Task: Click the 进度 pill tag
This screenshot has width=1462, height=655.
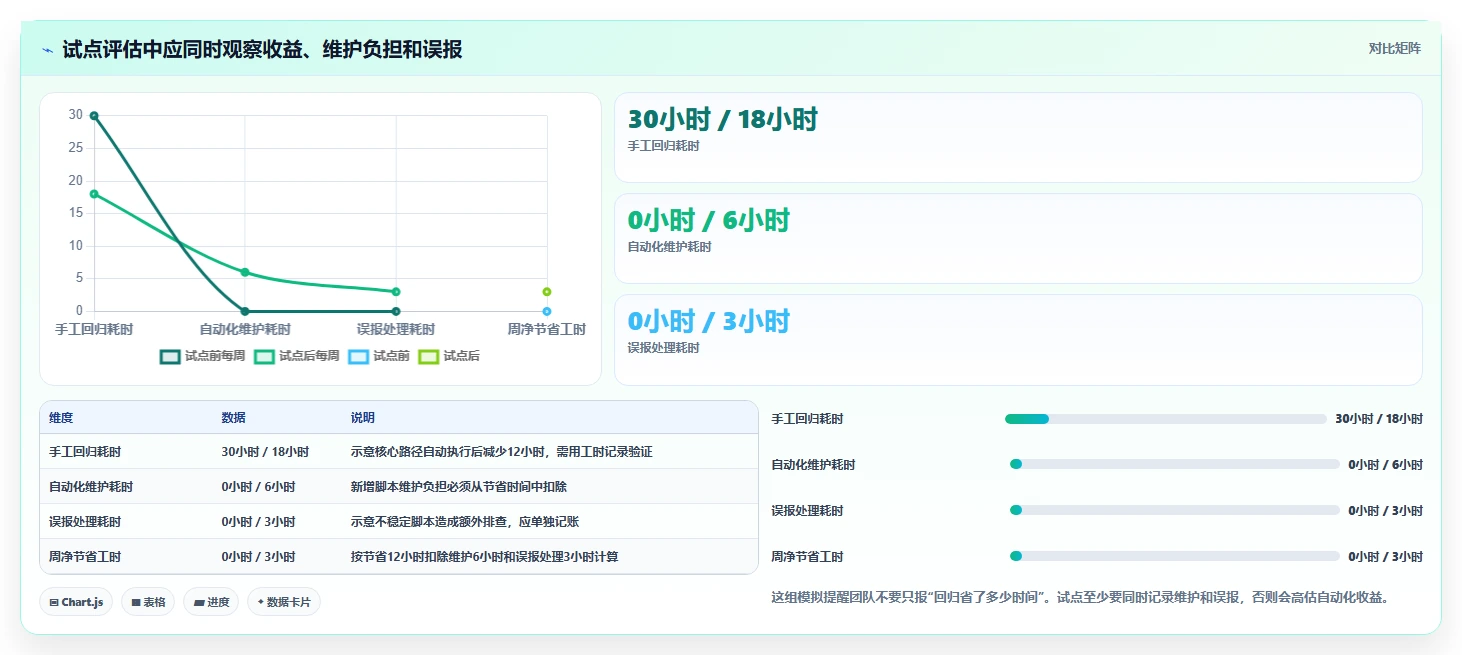Action: pos(211,602)
